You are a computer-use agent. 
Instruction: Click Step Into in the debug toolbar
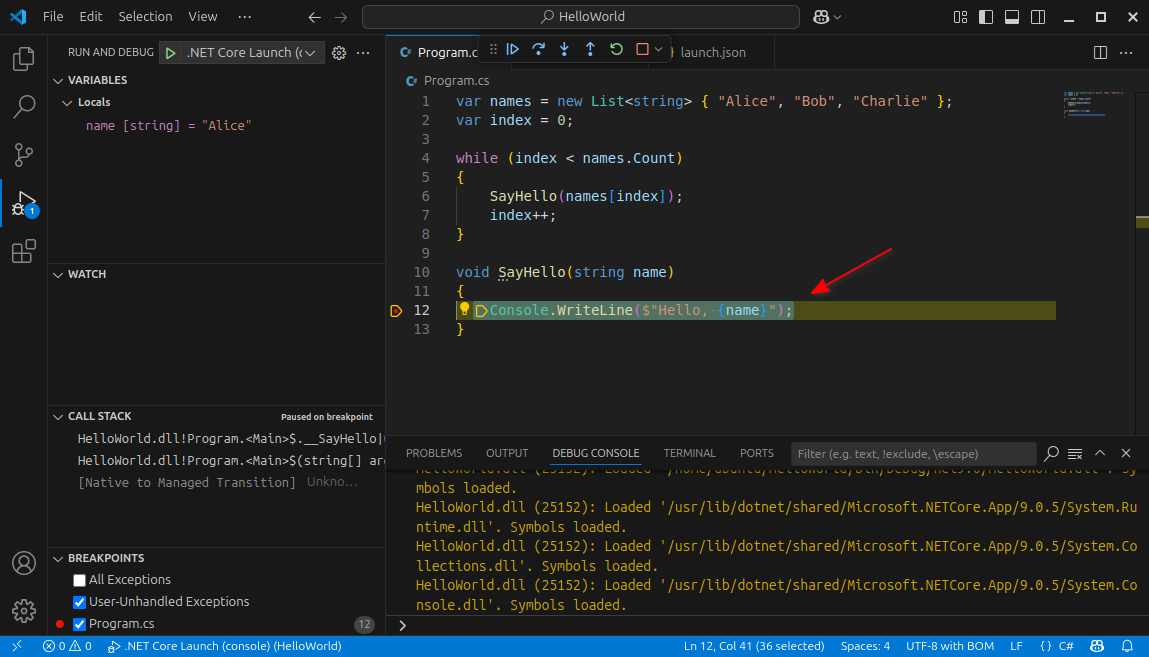[564, 49]
